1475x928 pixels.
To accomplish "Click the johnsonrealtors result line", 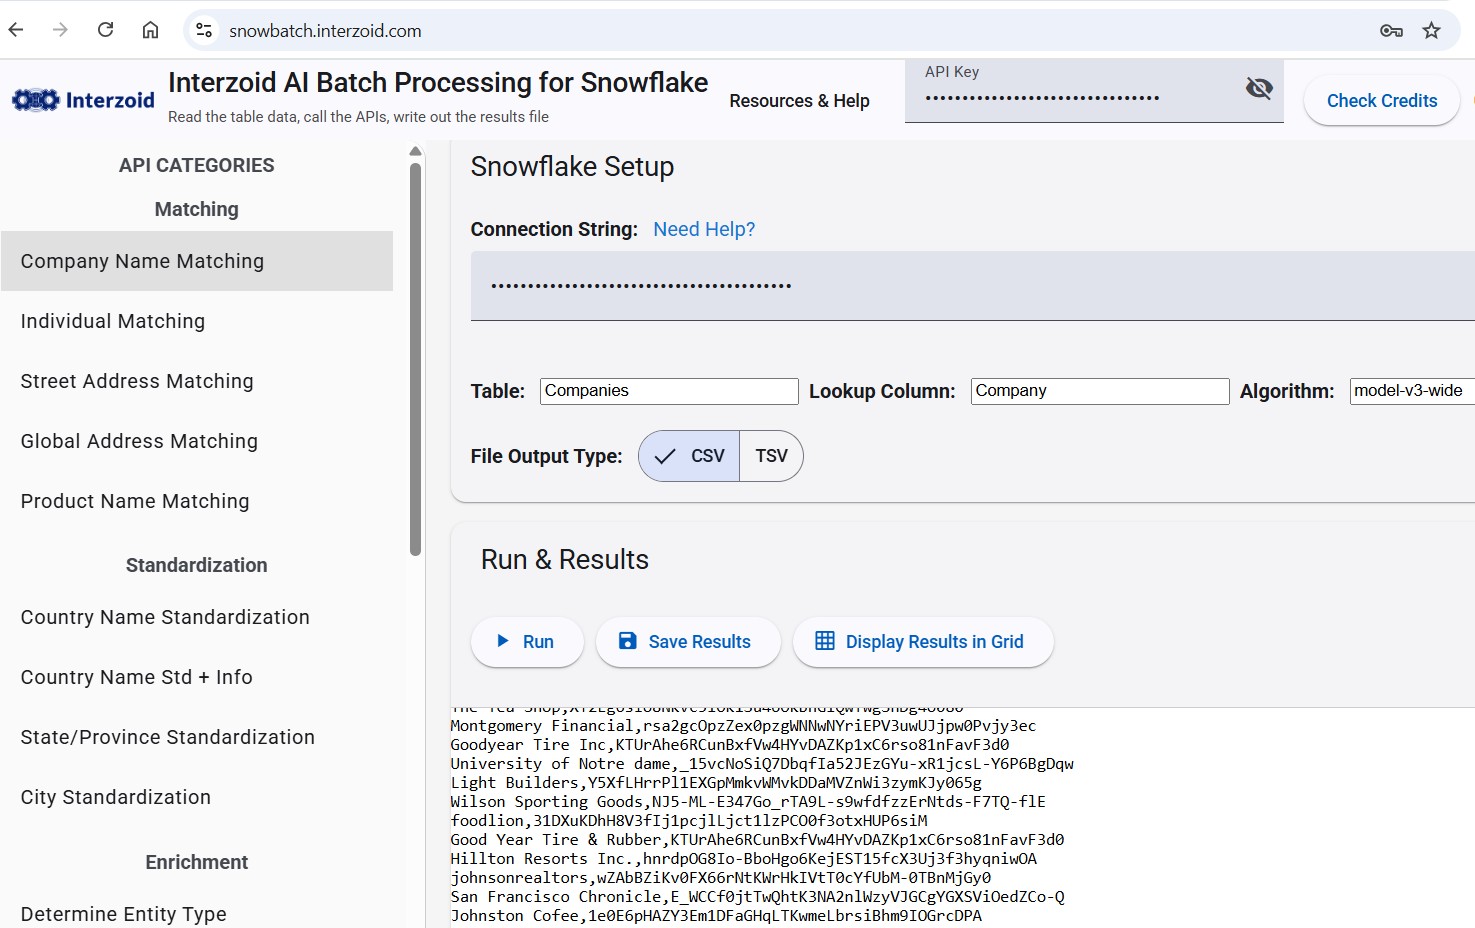I will [x=721, y=878].
